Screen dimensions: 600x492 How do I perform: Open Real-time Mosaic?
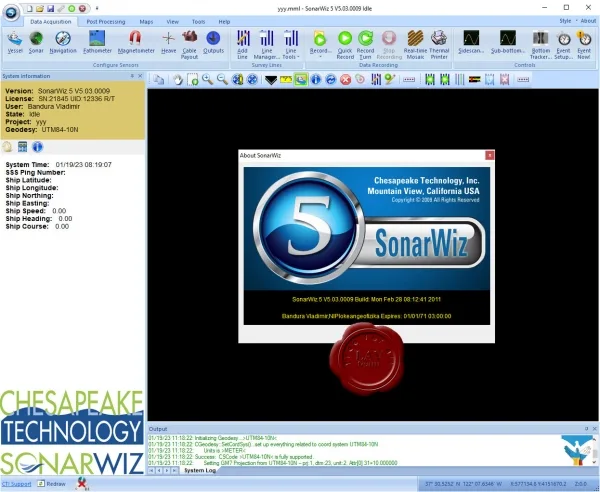click(415, 45)
